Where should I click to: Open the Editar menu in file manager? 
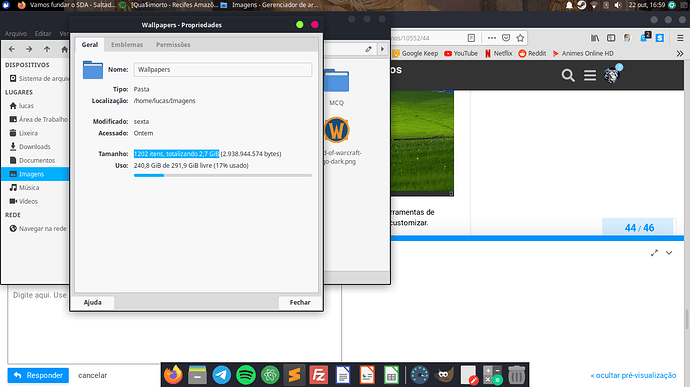pos(43,33)
